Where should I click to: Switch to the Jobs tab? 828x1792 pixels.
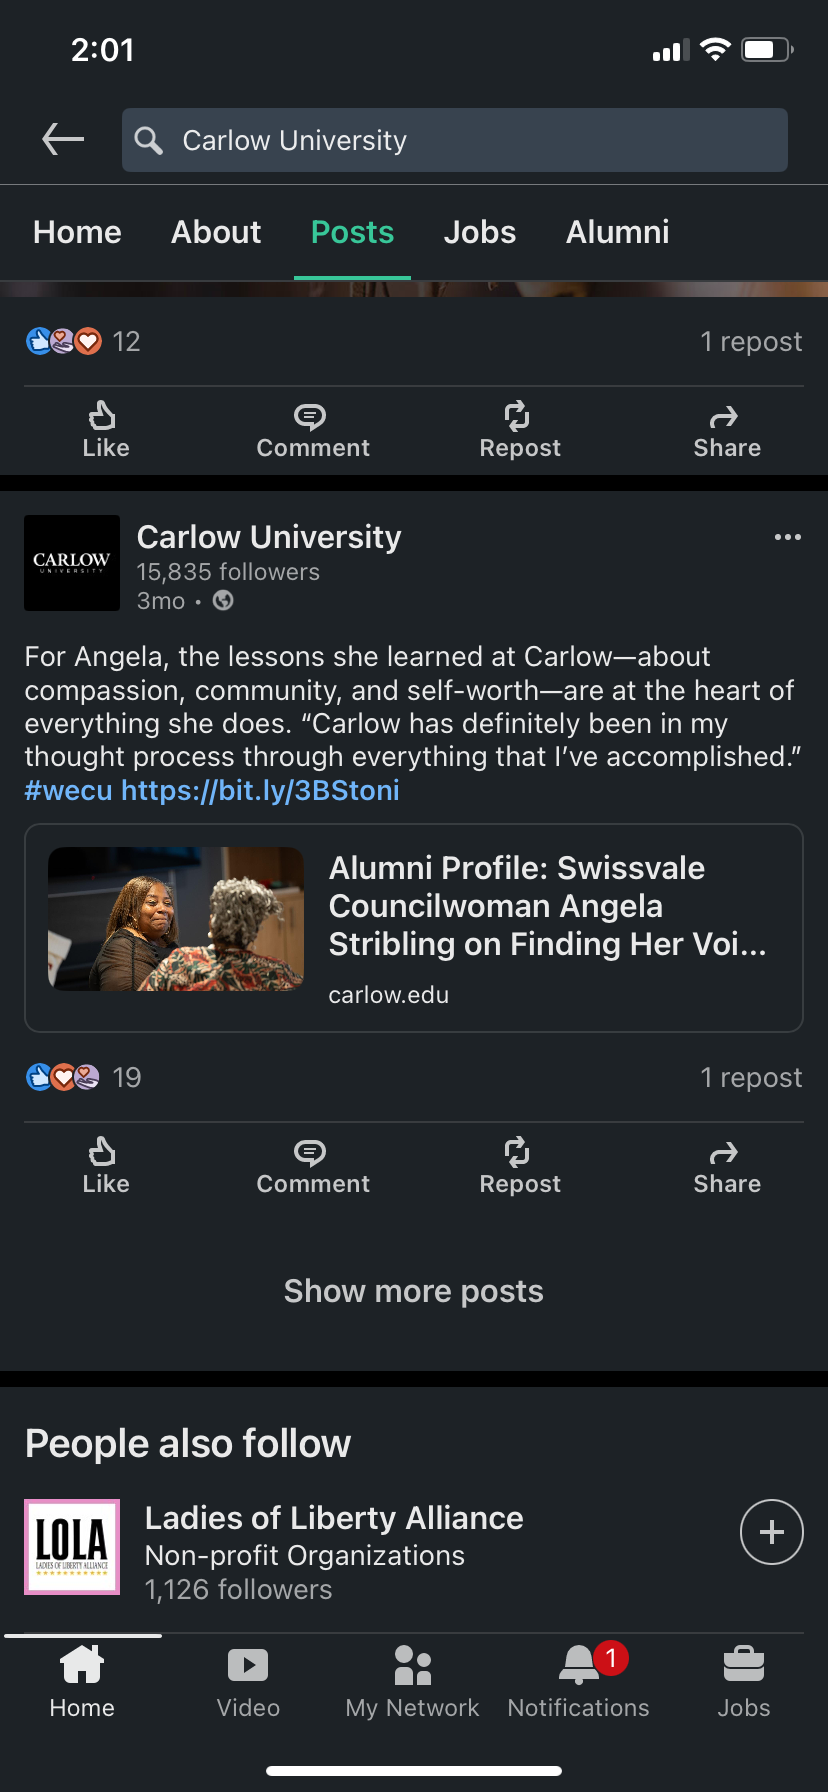(480, 232)
